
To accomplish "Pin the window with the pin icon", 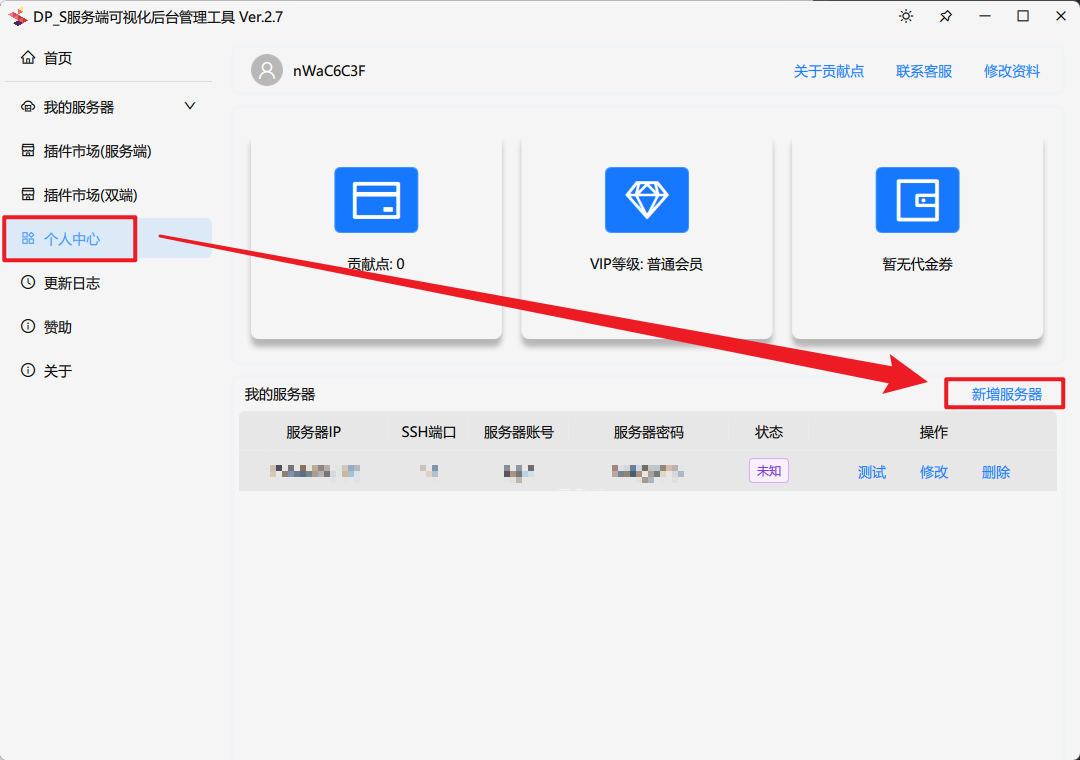I will (x=945, y=16).
